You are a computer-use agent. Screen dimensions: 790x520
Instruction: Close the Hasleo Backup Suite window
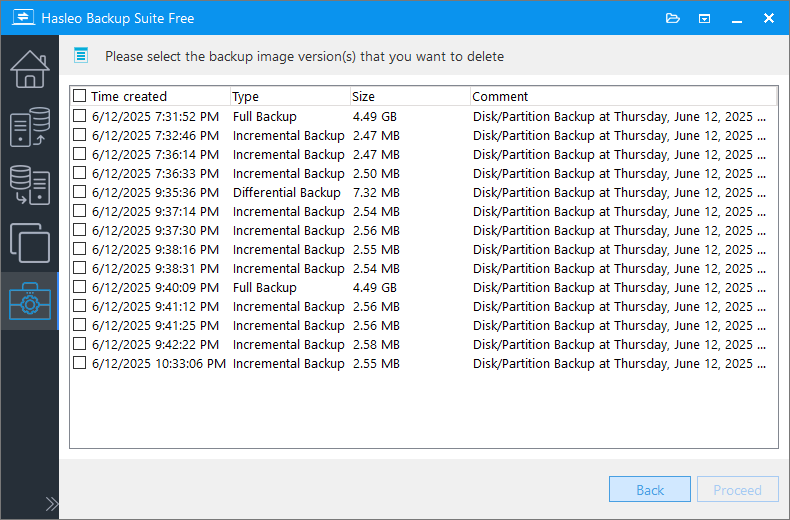click(x=769, y=18)
